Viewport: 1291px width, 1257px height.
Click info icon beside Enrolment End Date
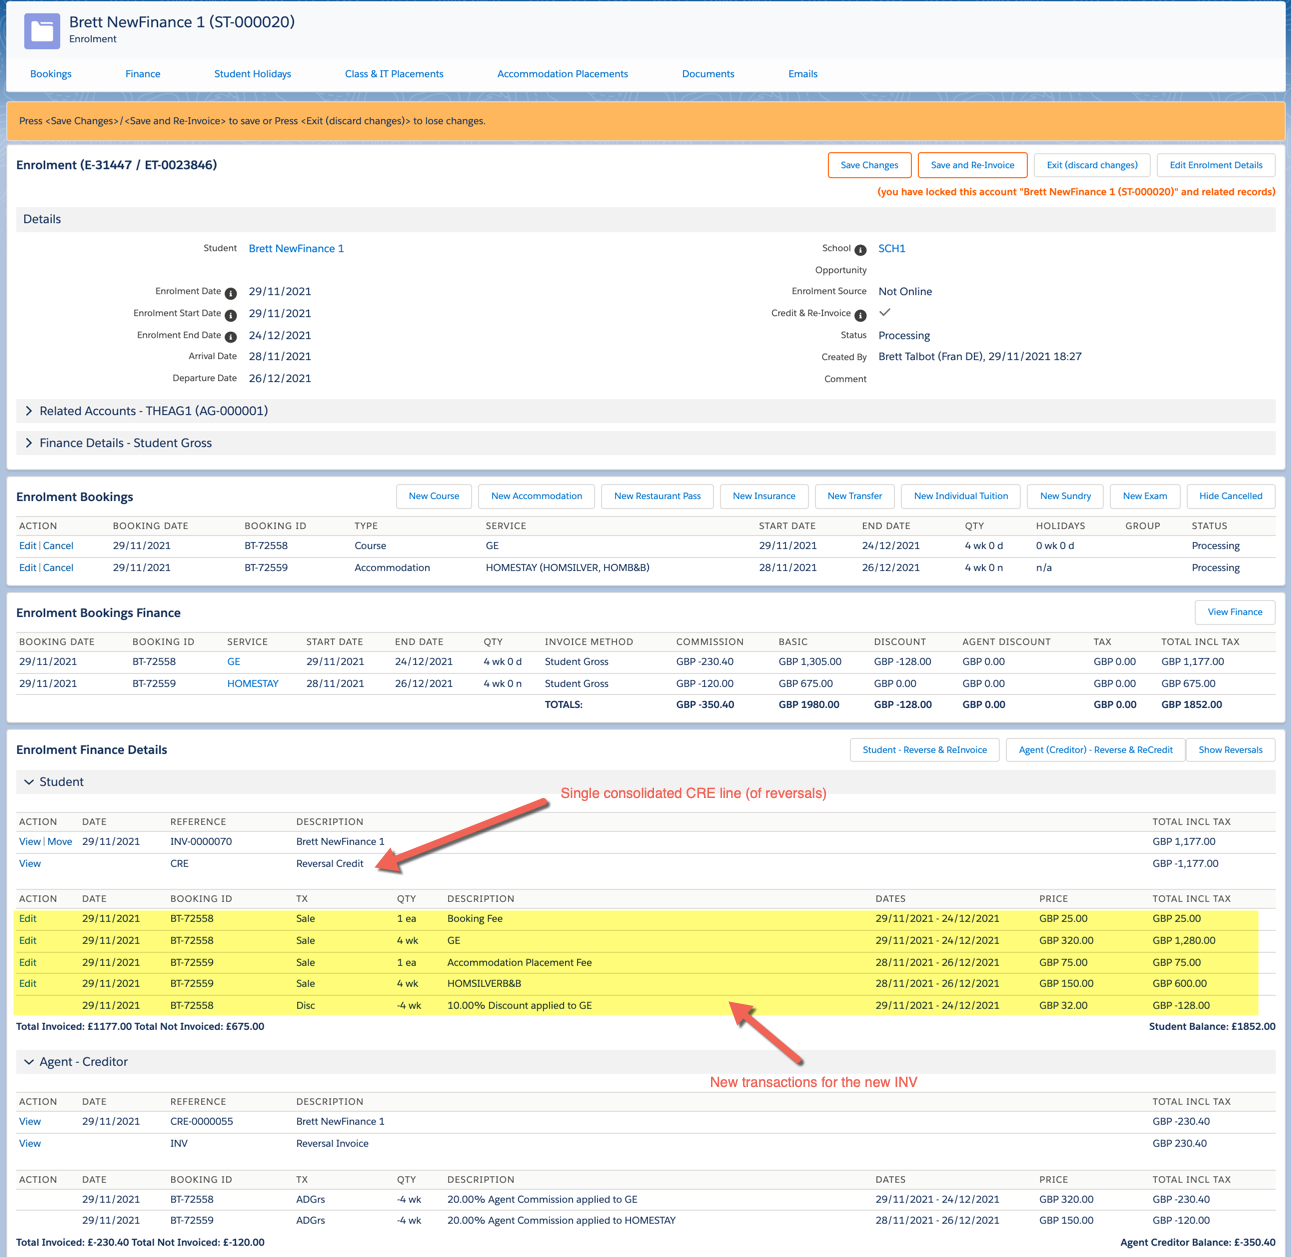pyautogui.click(x=231, y=337)
